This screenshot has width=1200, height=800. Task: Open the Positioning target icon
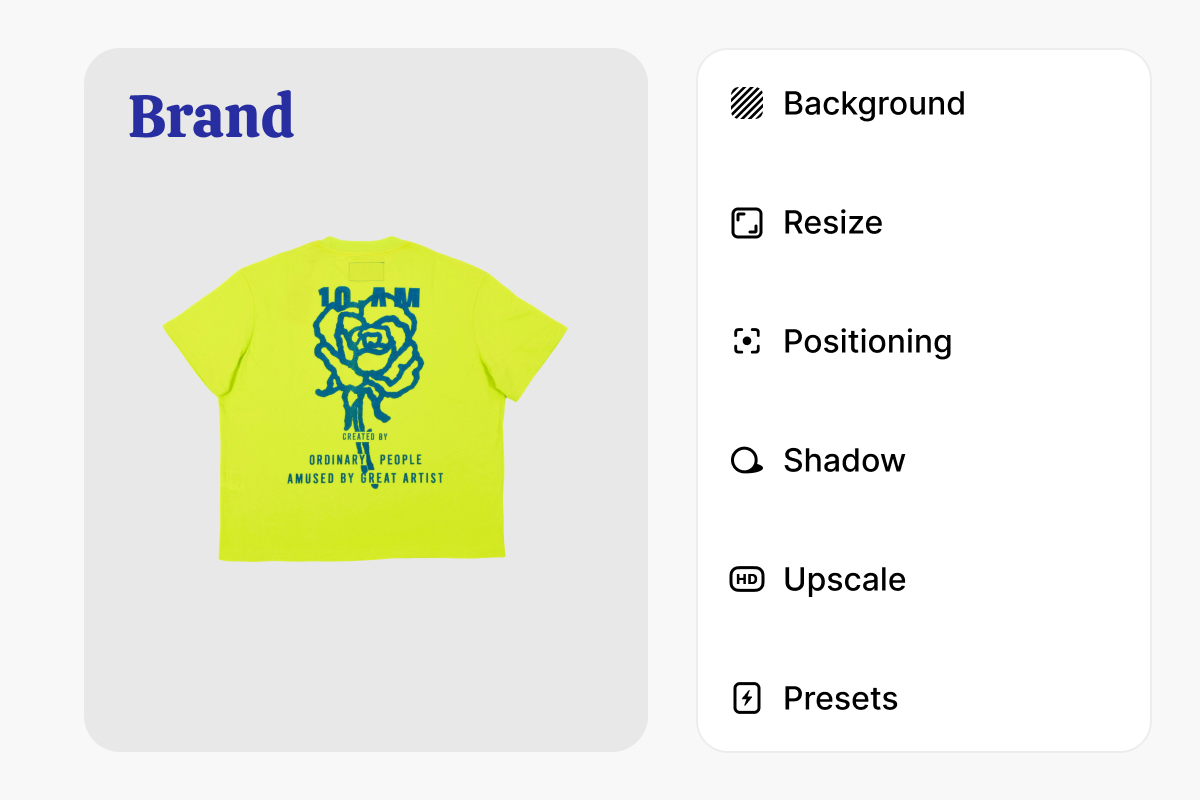[x=747, y=341]
